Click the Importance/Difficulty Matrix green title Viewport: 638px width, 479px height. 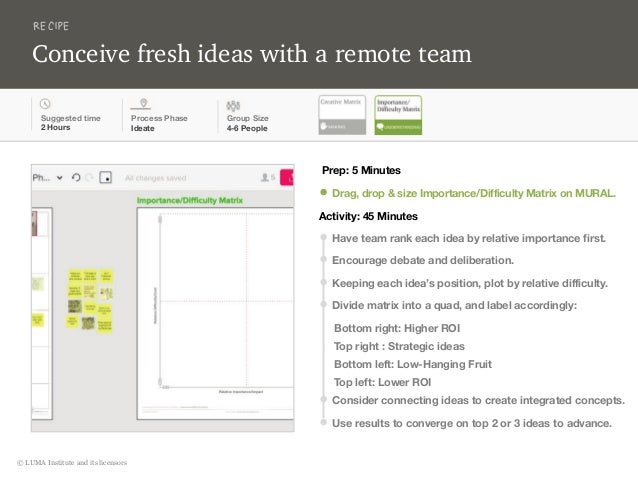[x=190, y=200]
